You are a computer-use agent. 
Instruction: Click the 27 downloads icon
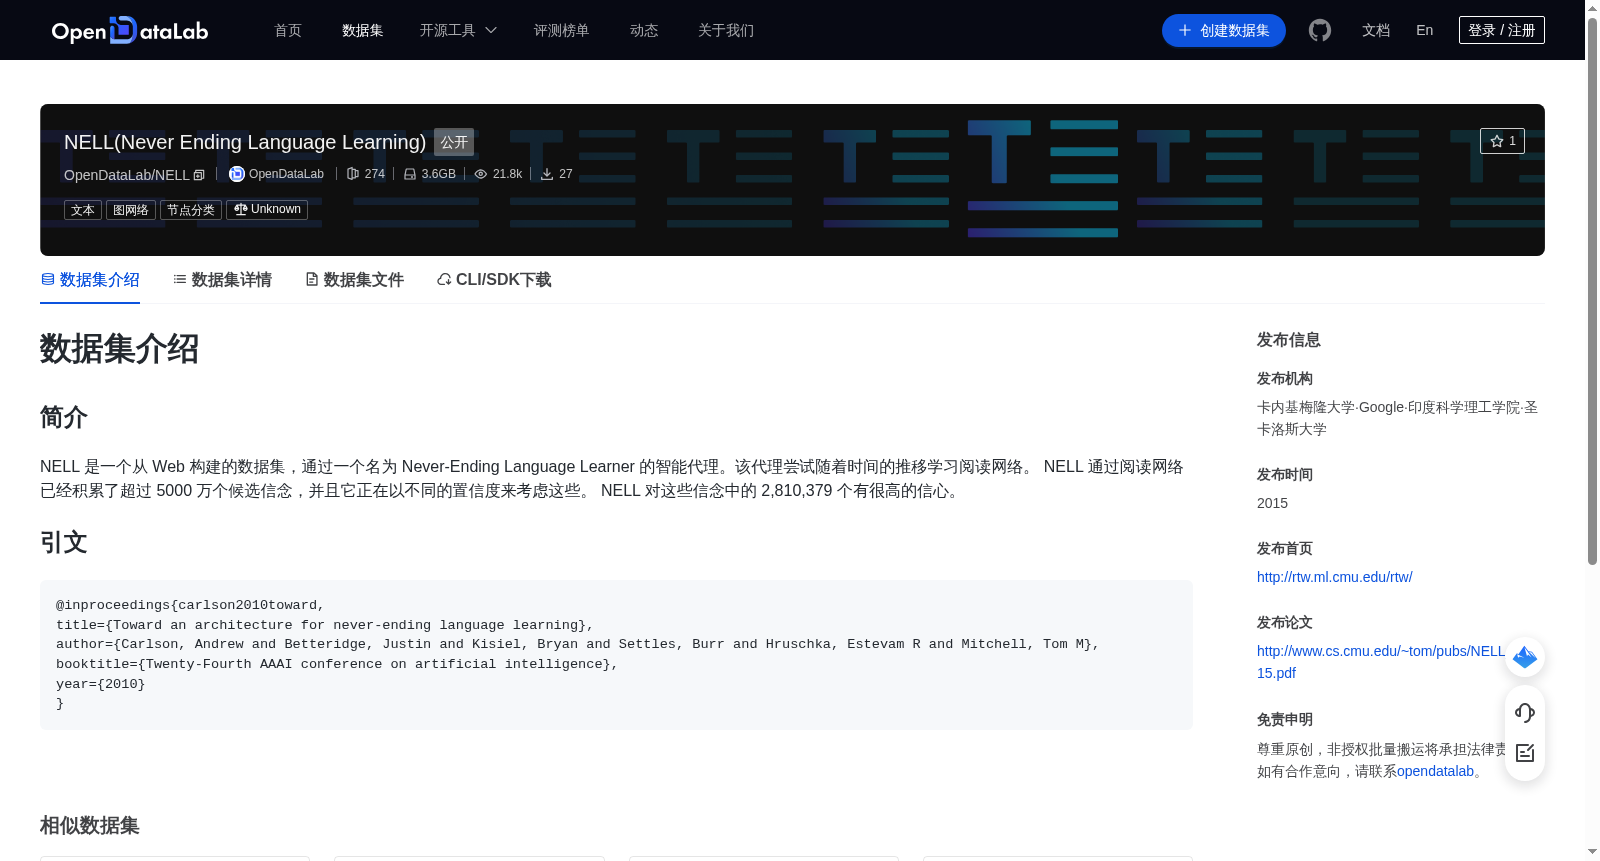(547, 174)
